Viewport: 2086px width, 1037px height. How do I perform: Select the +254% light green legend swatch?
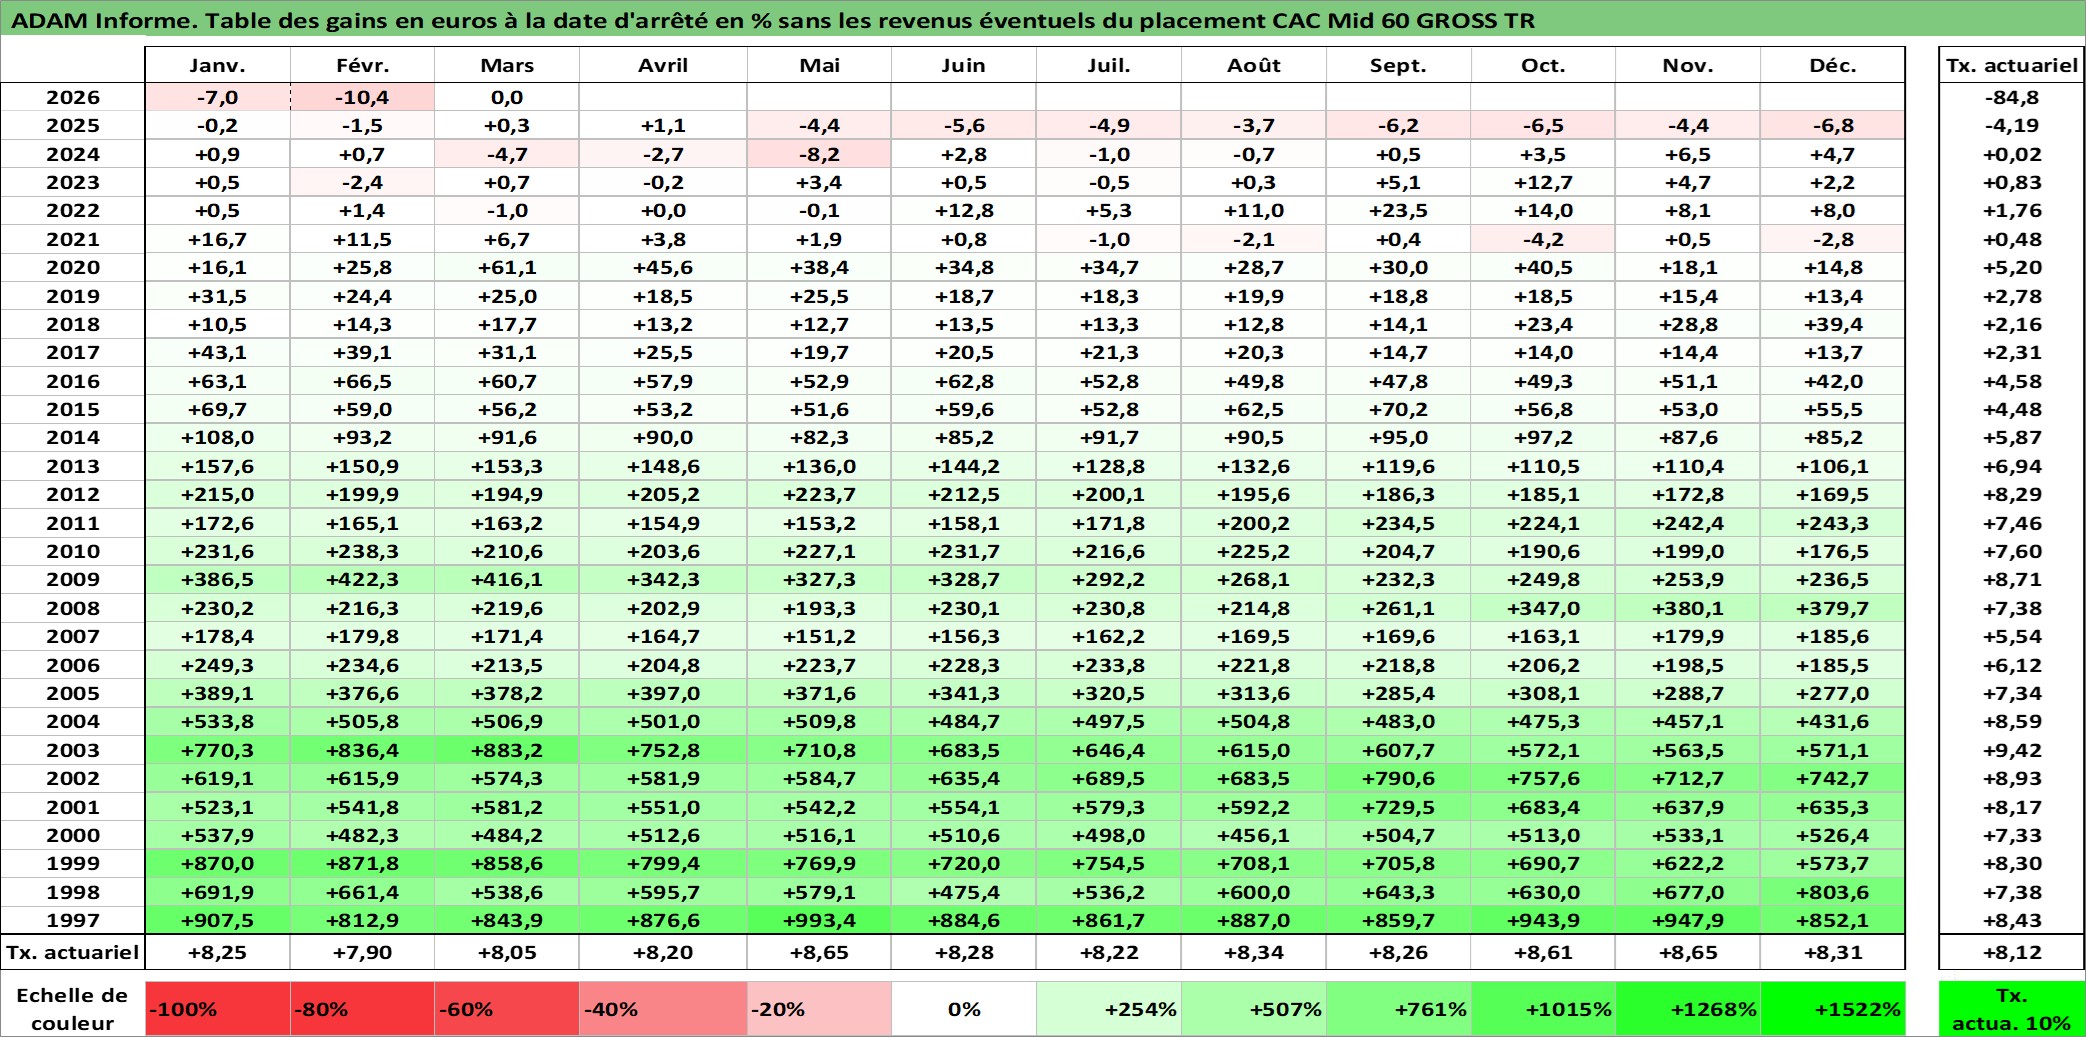coord(1109,1009)
